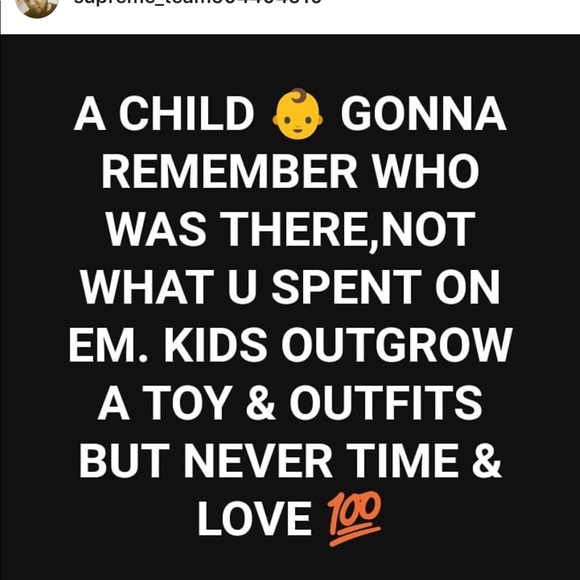Viewport: 580px width, 580px height.
Task: Tap the red 100 emoji
Action: (x=354, y=519)
